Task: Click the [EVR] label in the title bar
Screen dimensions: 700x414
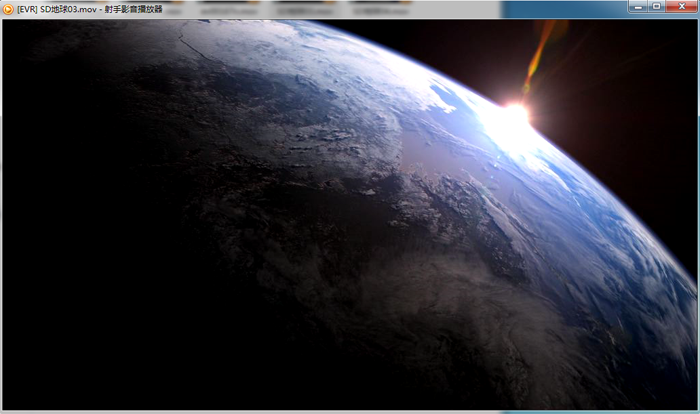Action: tap(27, 9)
